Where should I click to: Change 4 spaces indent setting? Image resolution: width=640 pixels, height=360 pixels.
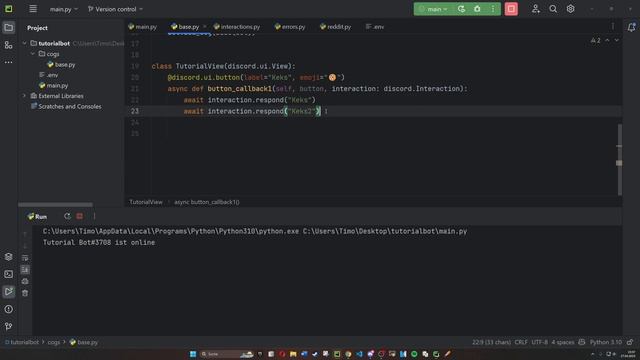[x=562, y=342]
